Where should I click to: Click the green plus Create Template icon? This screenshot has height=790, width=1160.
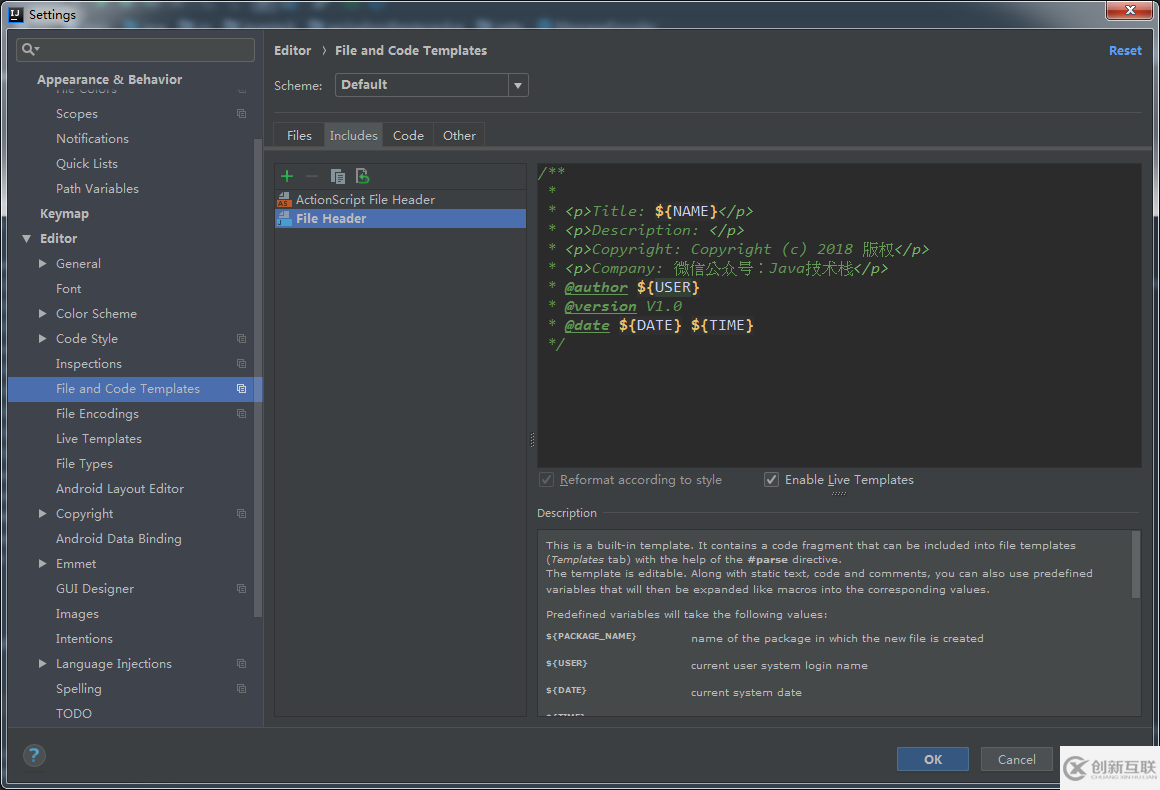[287, 176]
